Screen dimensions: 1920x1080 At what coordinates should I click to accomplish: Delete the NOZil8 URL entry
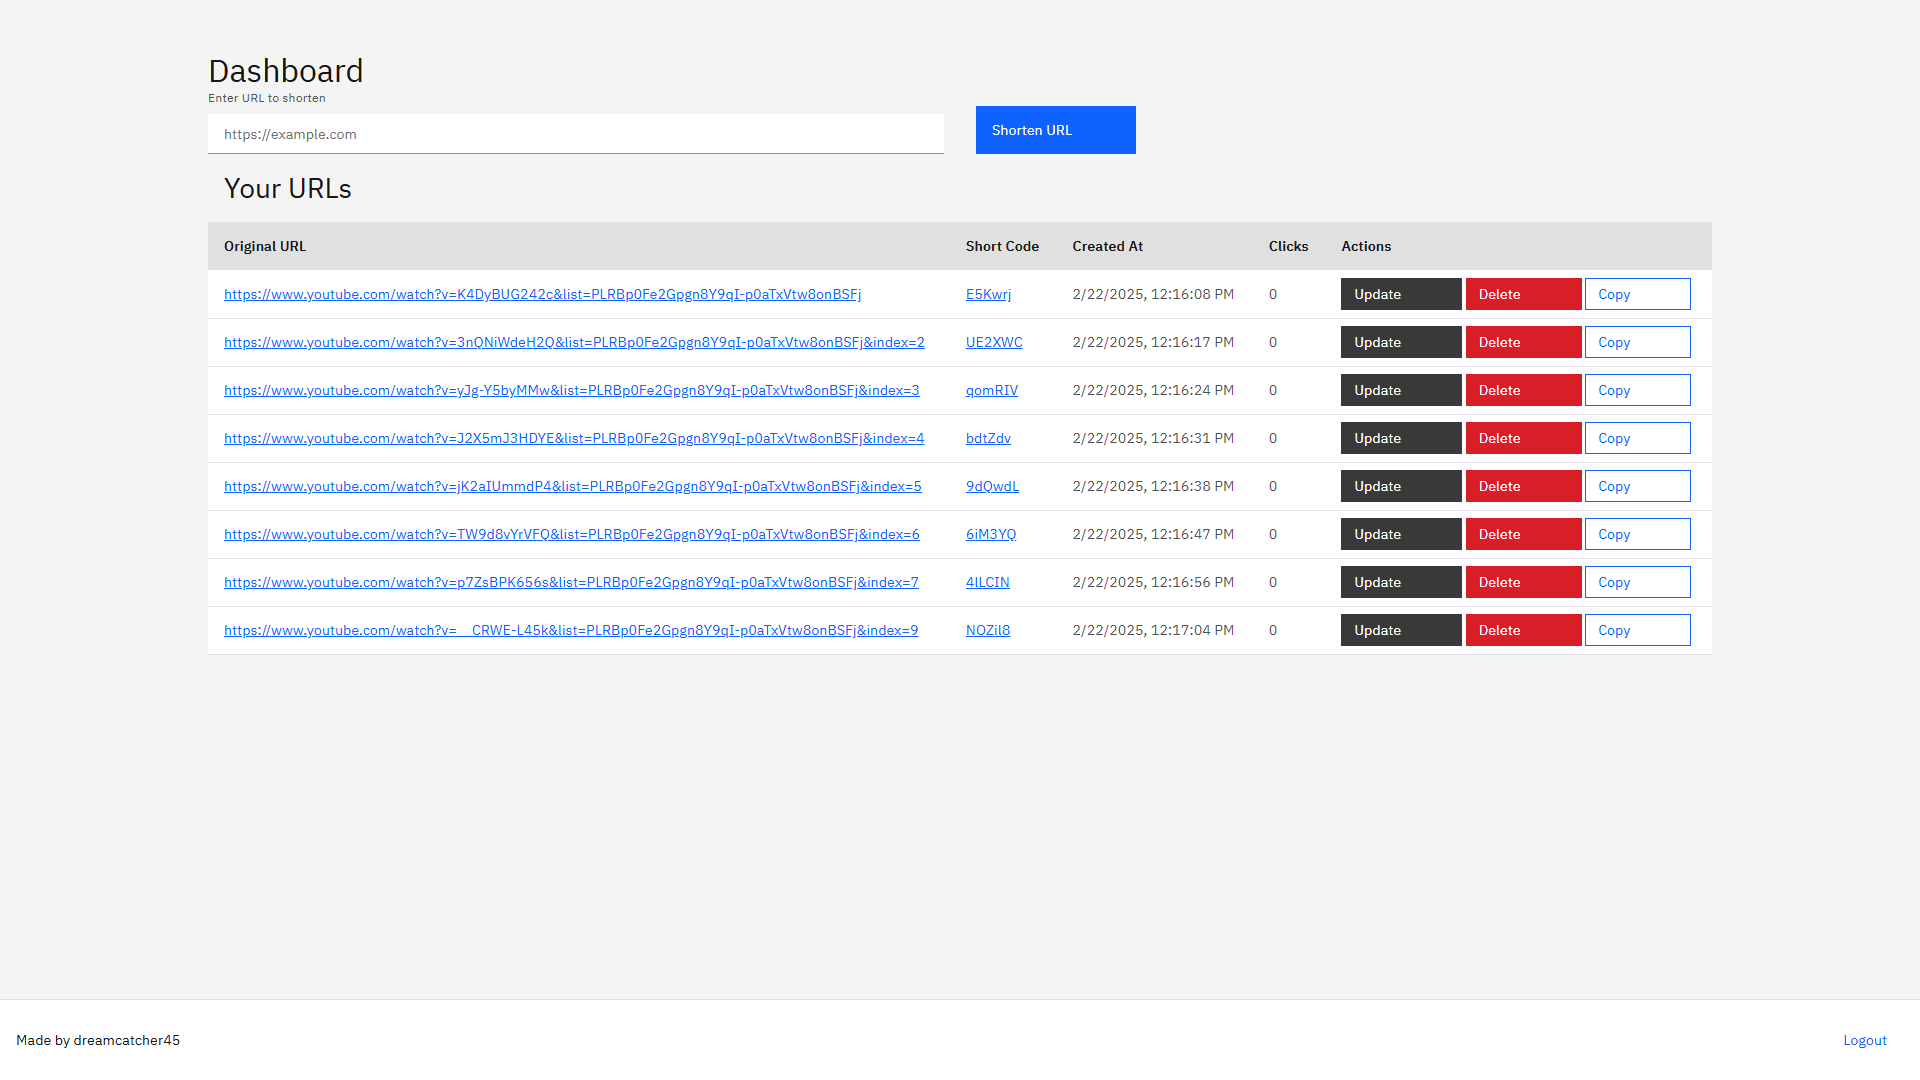pos(1524,630)
